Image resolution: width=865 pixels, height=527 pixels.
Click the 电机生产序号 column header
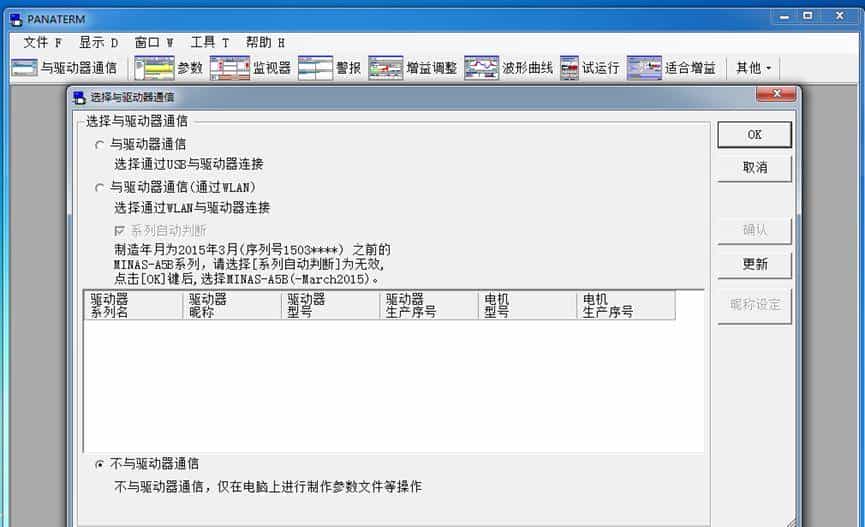pos(626,305)
